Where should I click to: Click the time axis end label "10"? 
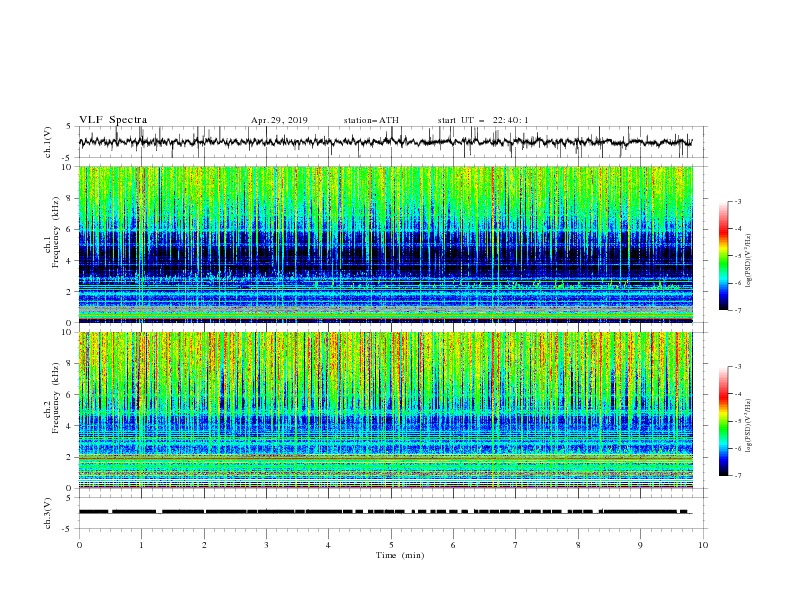(703, 545)
